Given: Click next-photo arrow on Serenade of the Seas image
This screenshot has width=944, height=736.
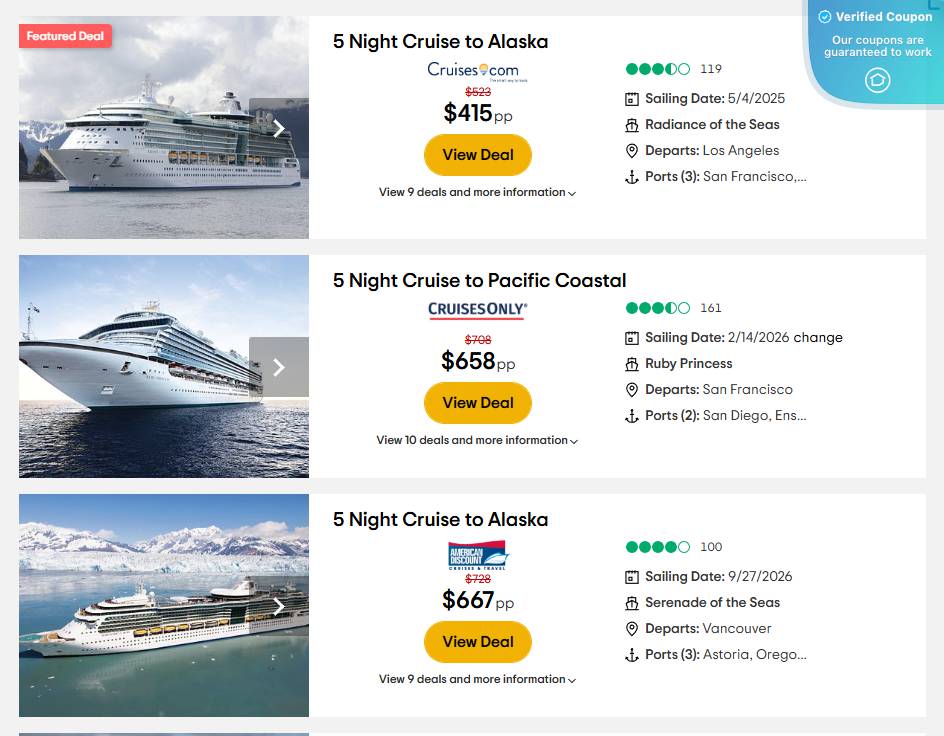Looking at the screenshot, I should pos(279,606).
